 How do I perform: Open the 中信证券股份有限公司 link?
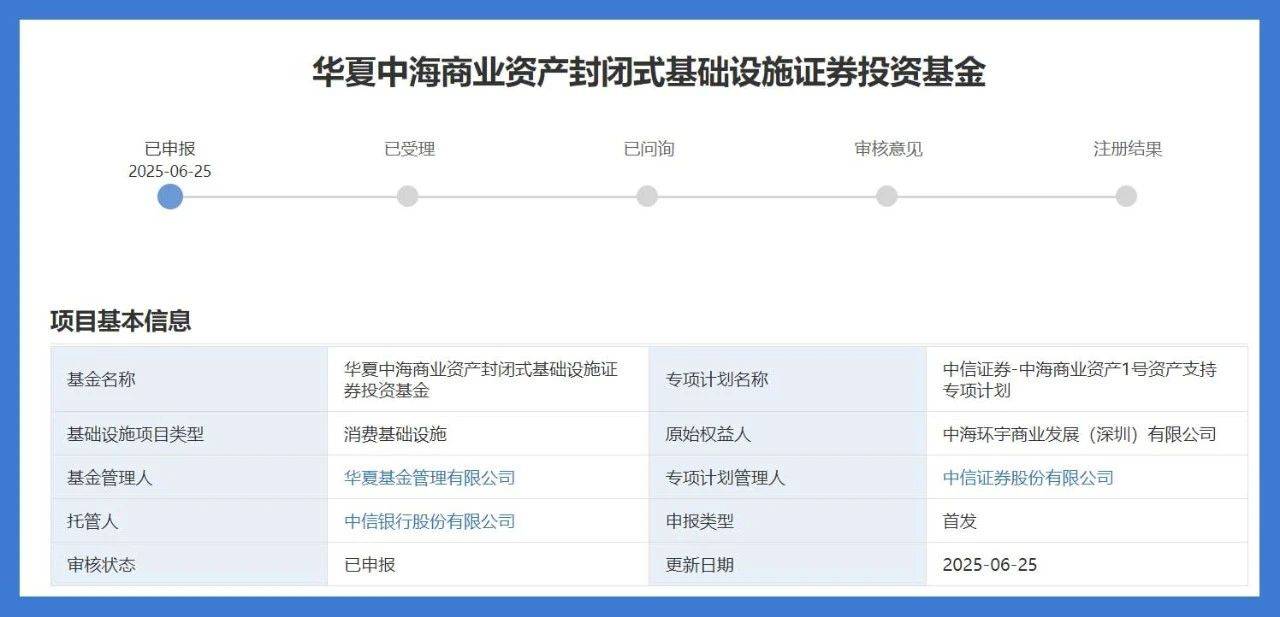click(1028, 478)
